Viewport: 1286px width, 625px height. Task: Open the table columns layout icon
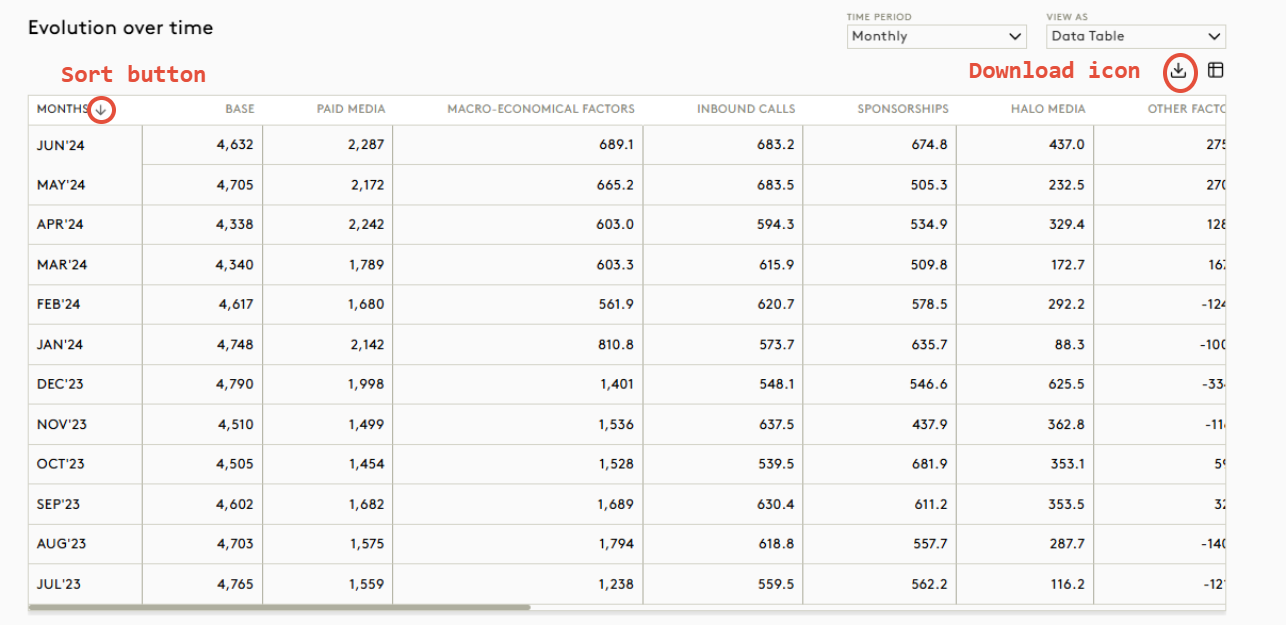[x=1215, y=70]
